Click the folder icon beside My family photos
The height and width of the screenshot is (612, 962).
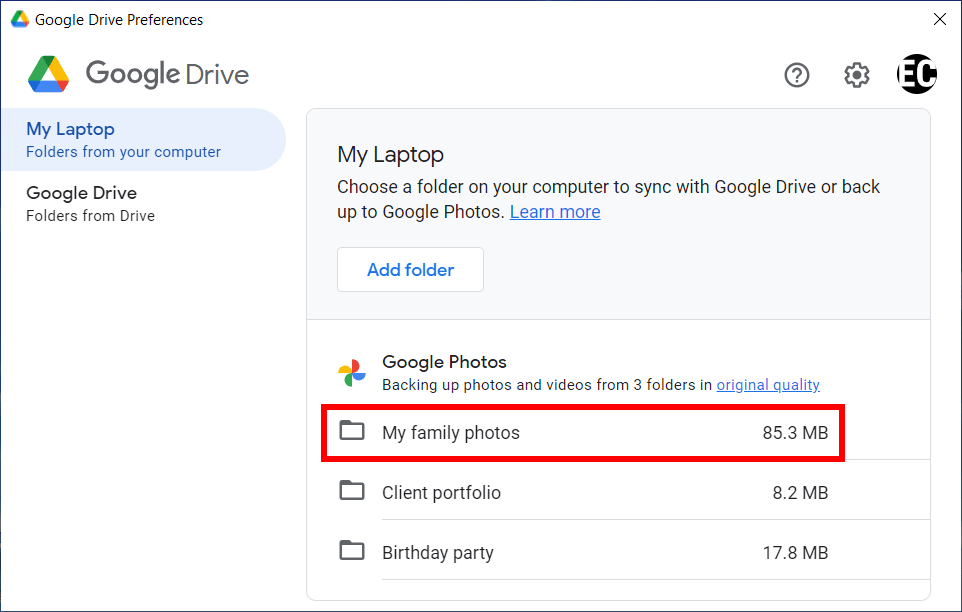point(352,431)
